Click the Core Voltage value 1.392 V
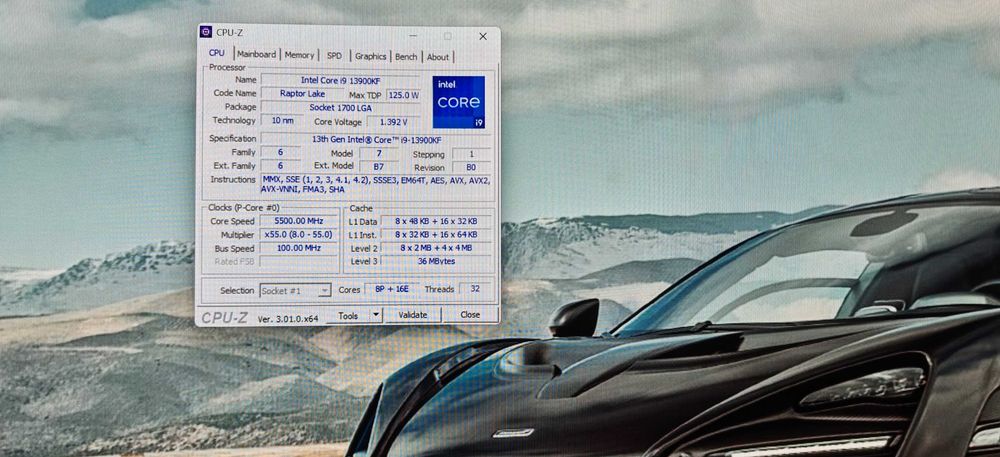The width and height of the screenshot is (1000, 457). point(394,122)
